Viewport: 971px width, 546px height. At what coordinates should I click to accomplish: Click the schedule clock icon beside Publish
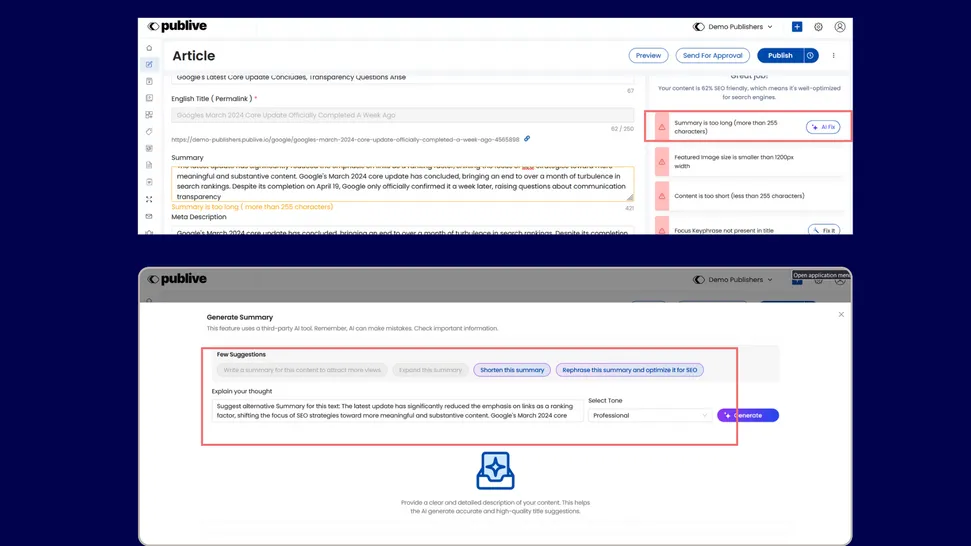click(810, 56)
